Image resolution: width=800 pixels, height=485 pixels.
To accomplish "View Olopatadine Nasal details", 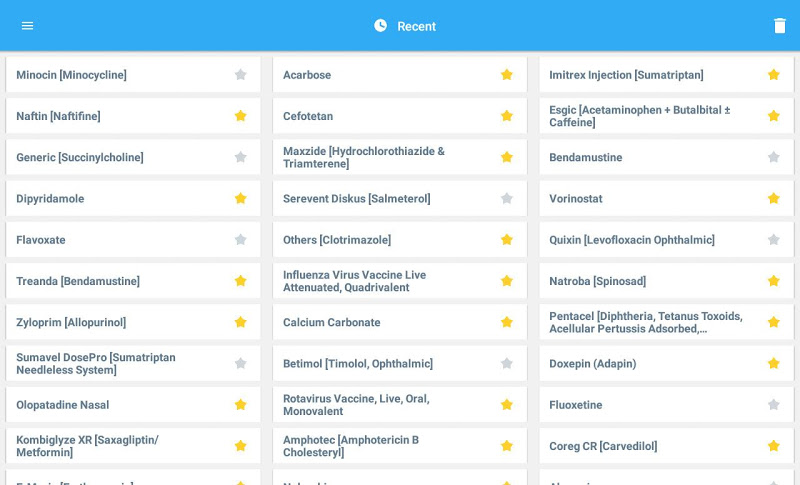I will click(x=133, y=405).
